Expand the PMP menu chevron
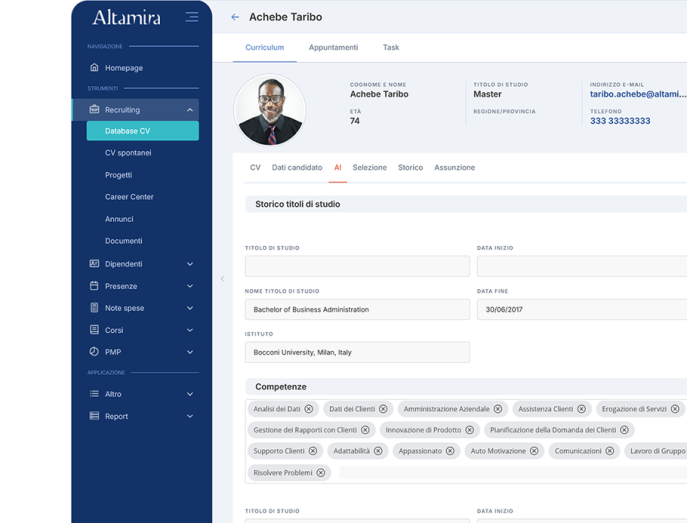The image size is (687, 523). 190,352
